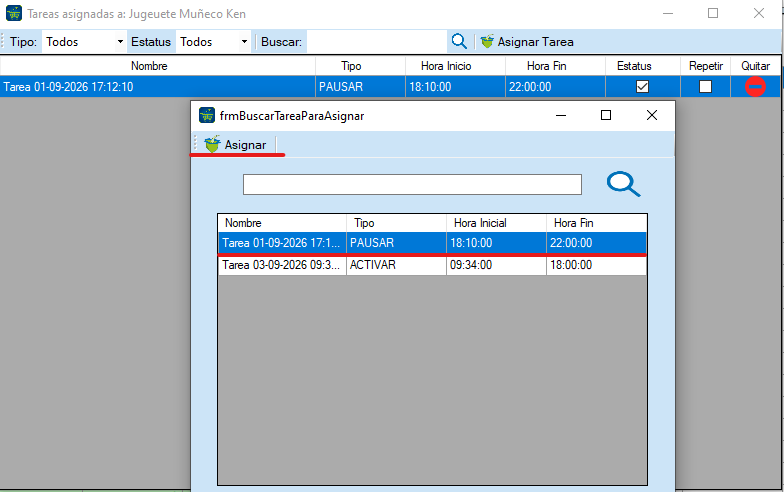Click the Tipo header in the dialog grid

(396, 223)
